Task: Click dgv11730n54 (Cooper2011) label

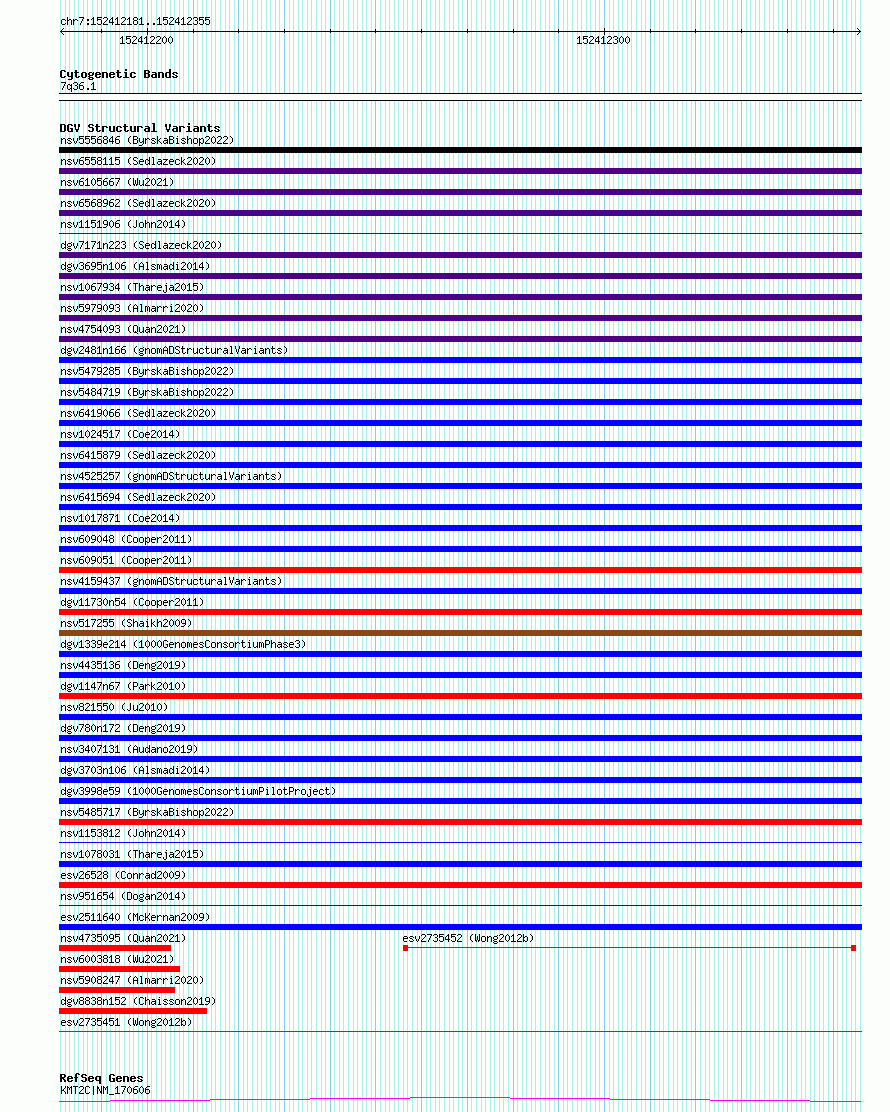Action: point(132,602)
